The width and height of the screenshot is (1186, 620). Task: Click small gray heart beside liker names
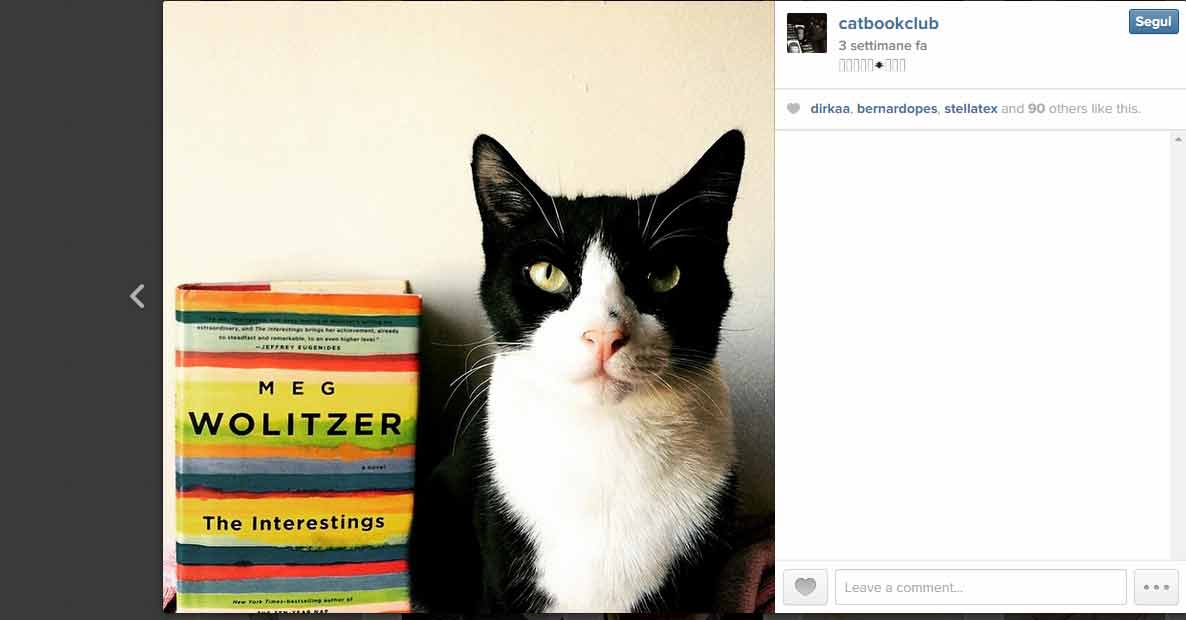pyautogui.click(x=793, y=109)
